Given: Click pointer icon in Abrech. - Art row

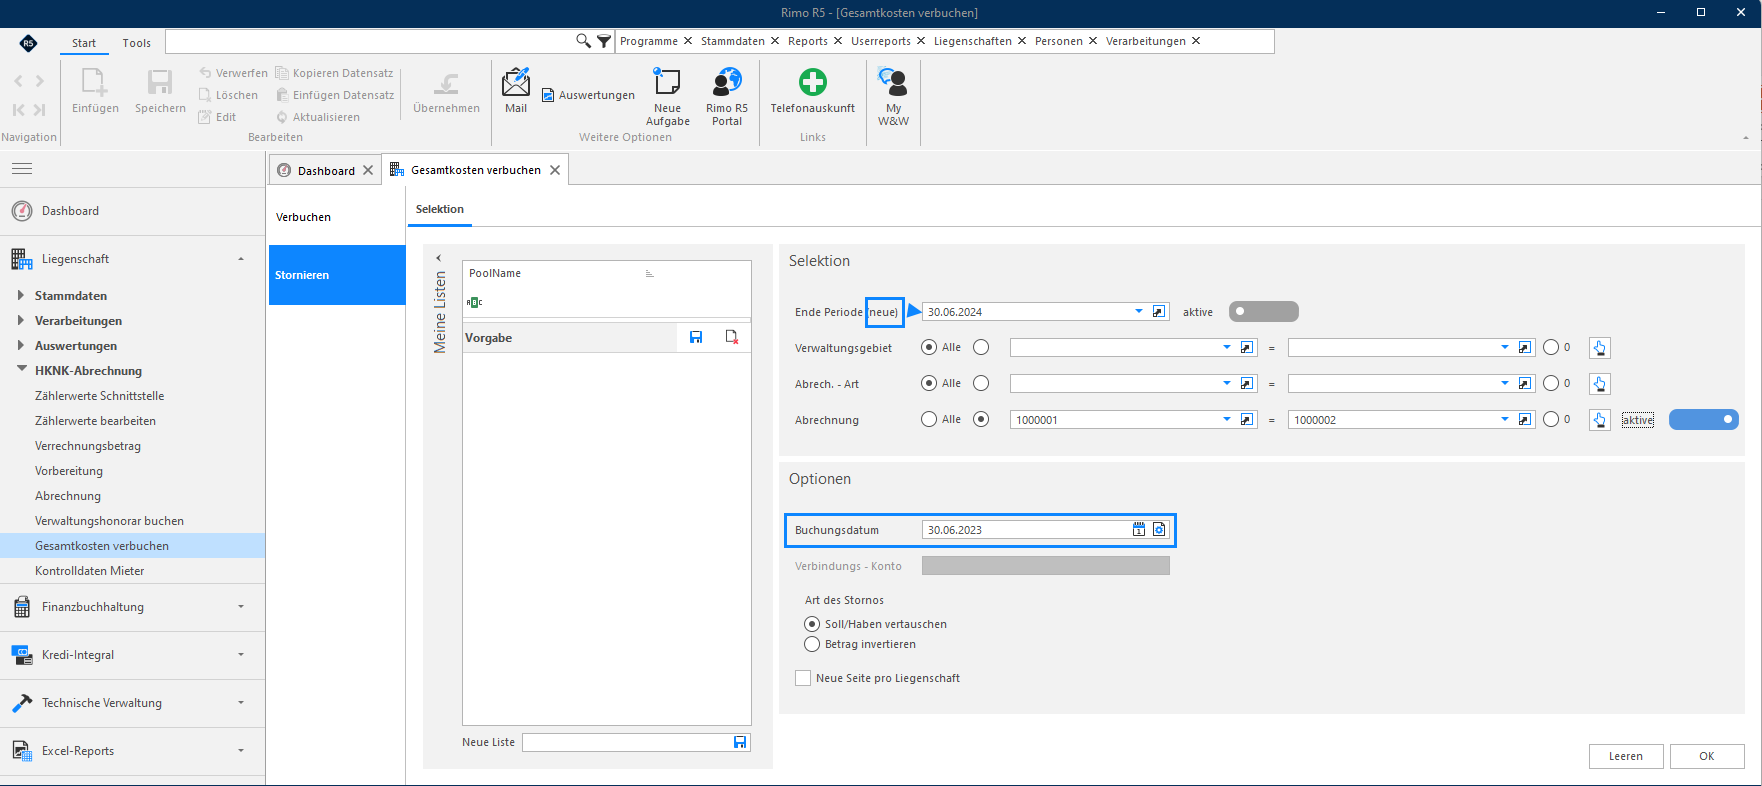Looking at the screenshot, I should point(1600,384).
